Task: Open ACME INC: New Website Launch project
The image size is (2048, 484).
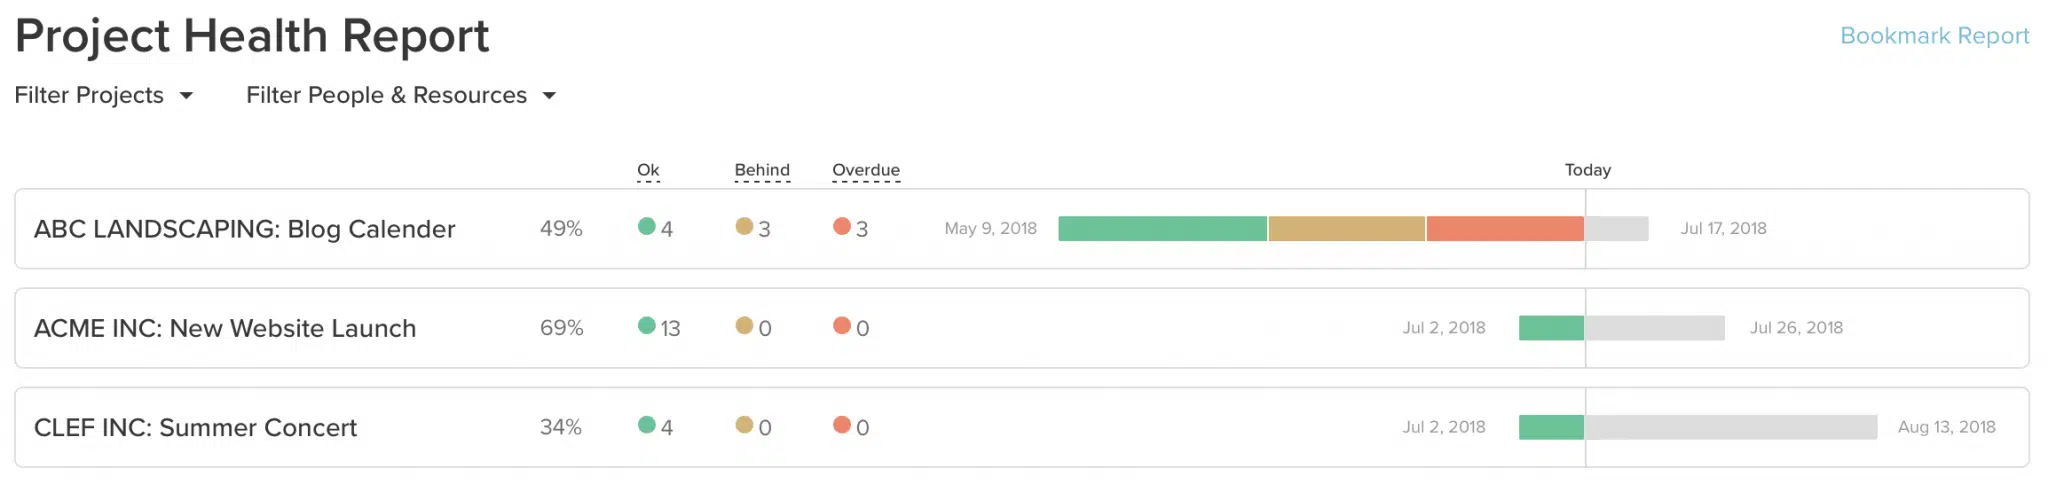Action: tap(225, 328)
